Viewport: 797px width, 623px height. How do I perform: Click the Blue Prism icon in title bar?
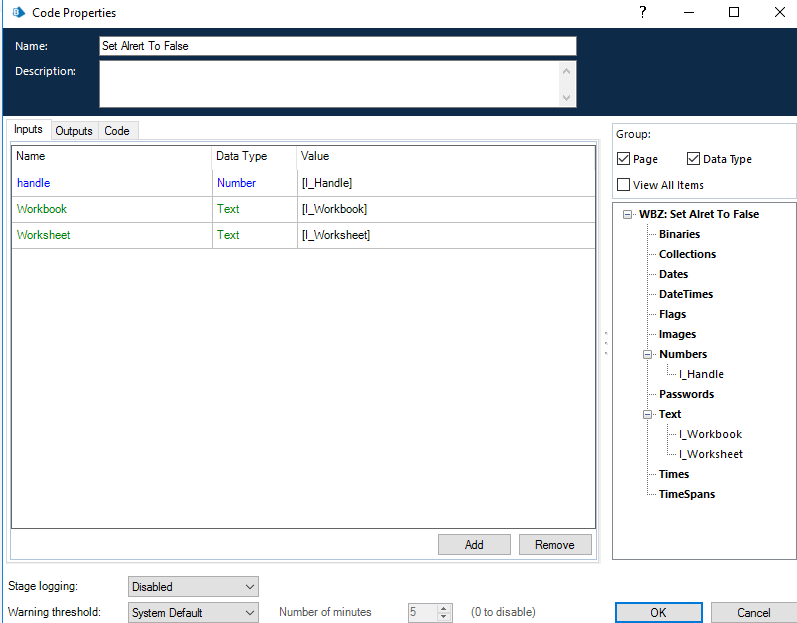click(18, 13)
